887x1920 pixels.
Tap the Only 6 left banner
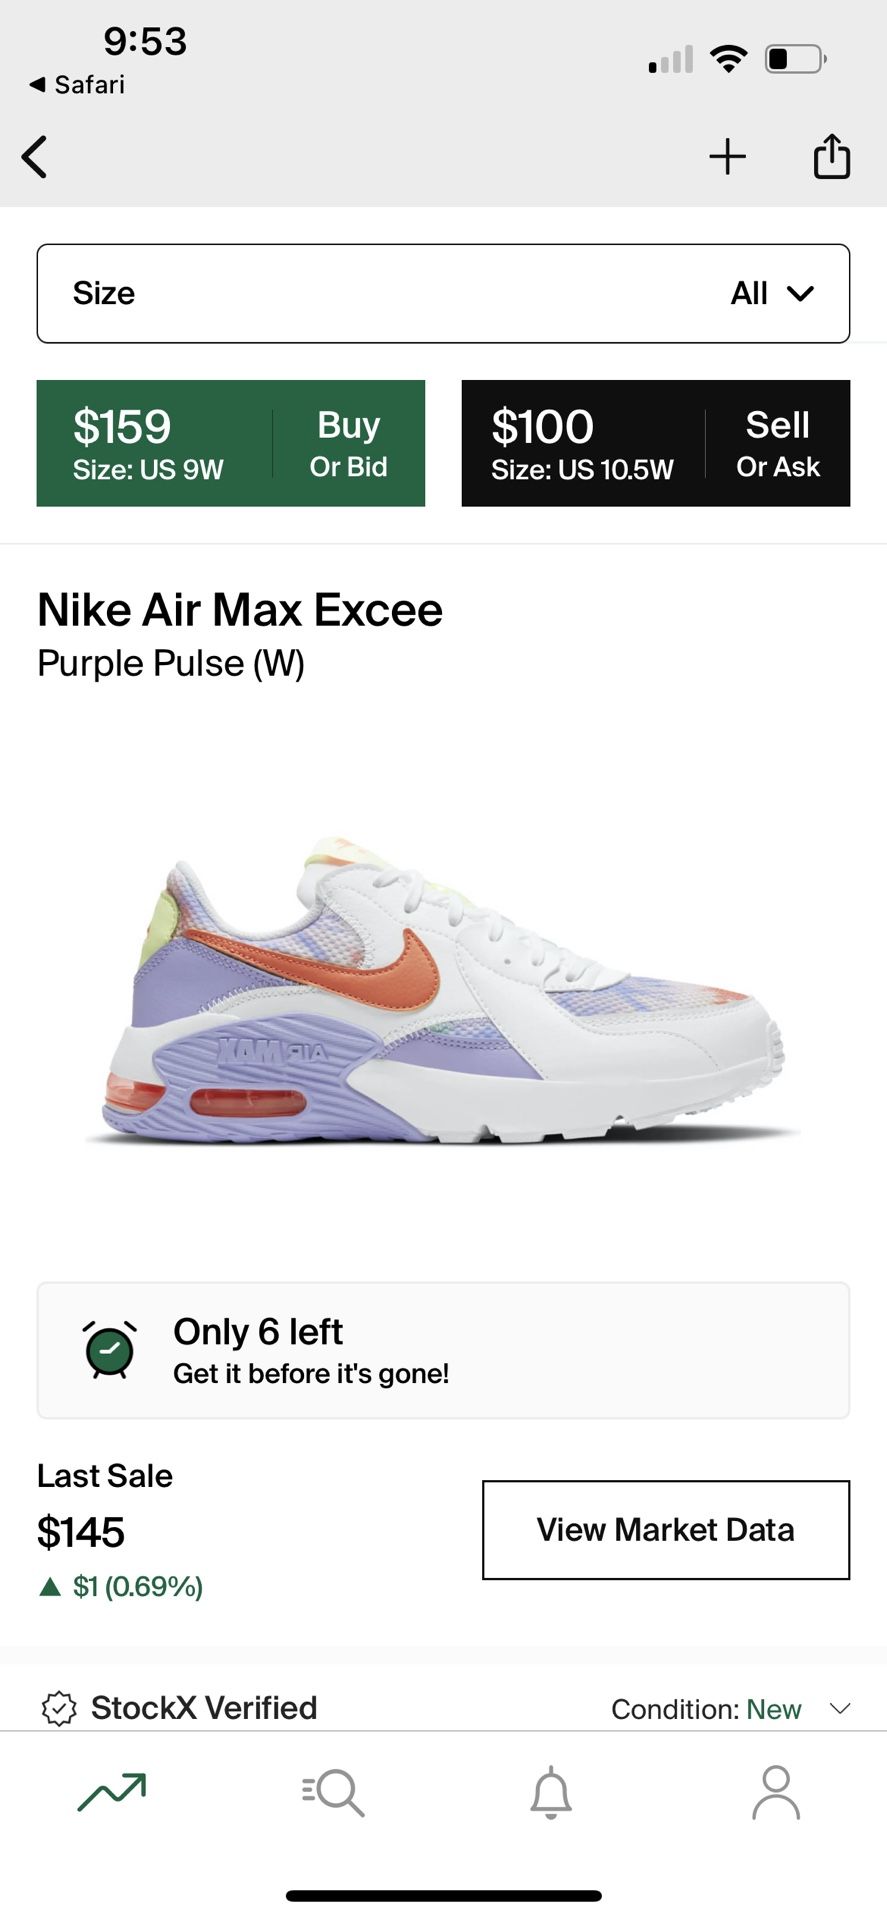[443, 1350]
